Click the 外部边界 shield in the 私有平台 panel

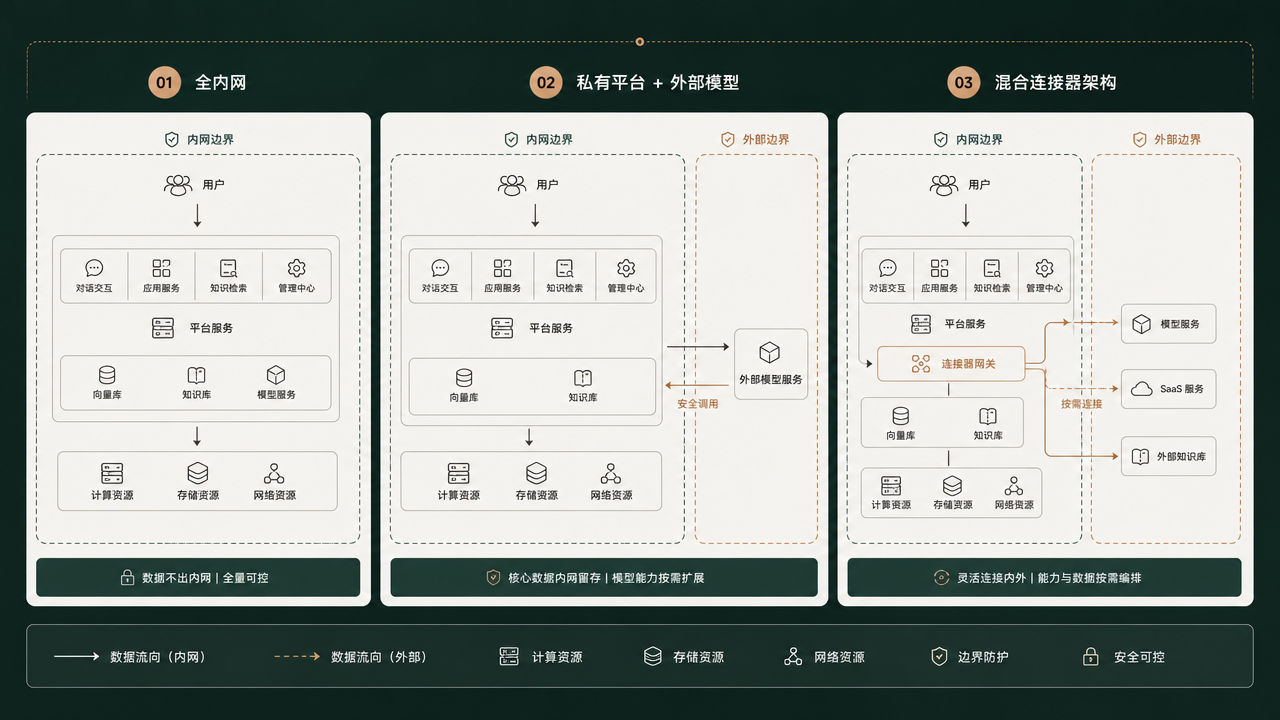(x=728, y=140)
